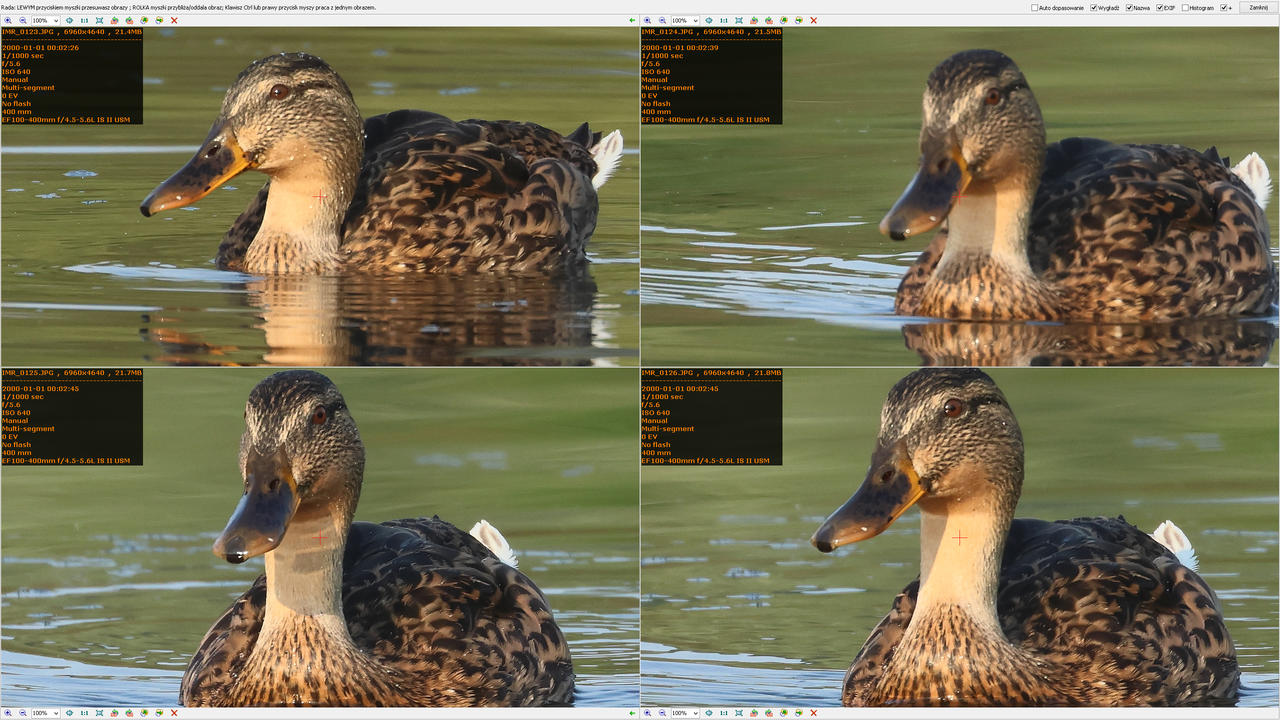This screenshot has height=720, width=1280.
Task: Click the IMR_0123.JPG file name overlay
Action: pyautogui.click(x=26, y=32)
